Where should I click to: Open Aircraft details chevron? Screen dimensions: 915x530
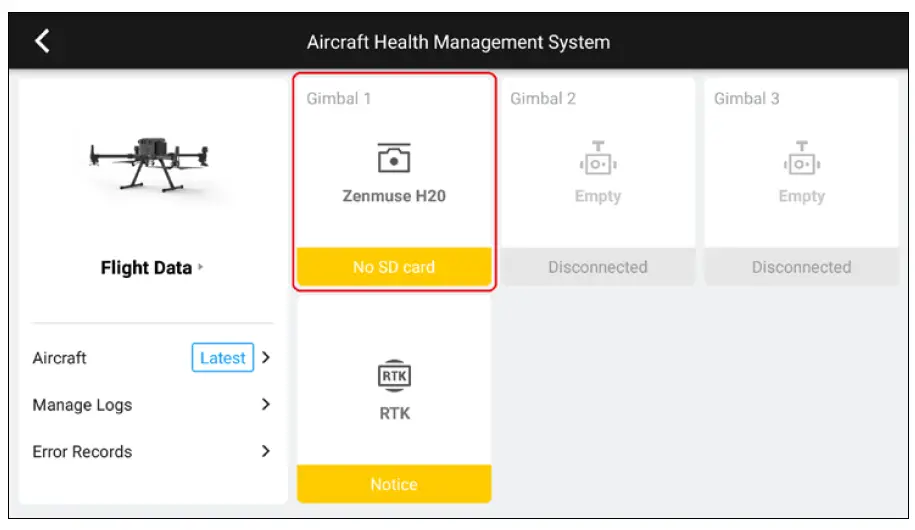point(266,358)
